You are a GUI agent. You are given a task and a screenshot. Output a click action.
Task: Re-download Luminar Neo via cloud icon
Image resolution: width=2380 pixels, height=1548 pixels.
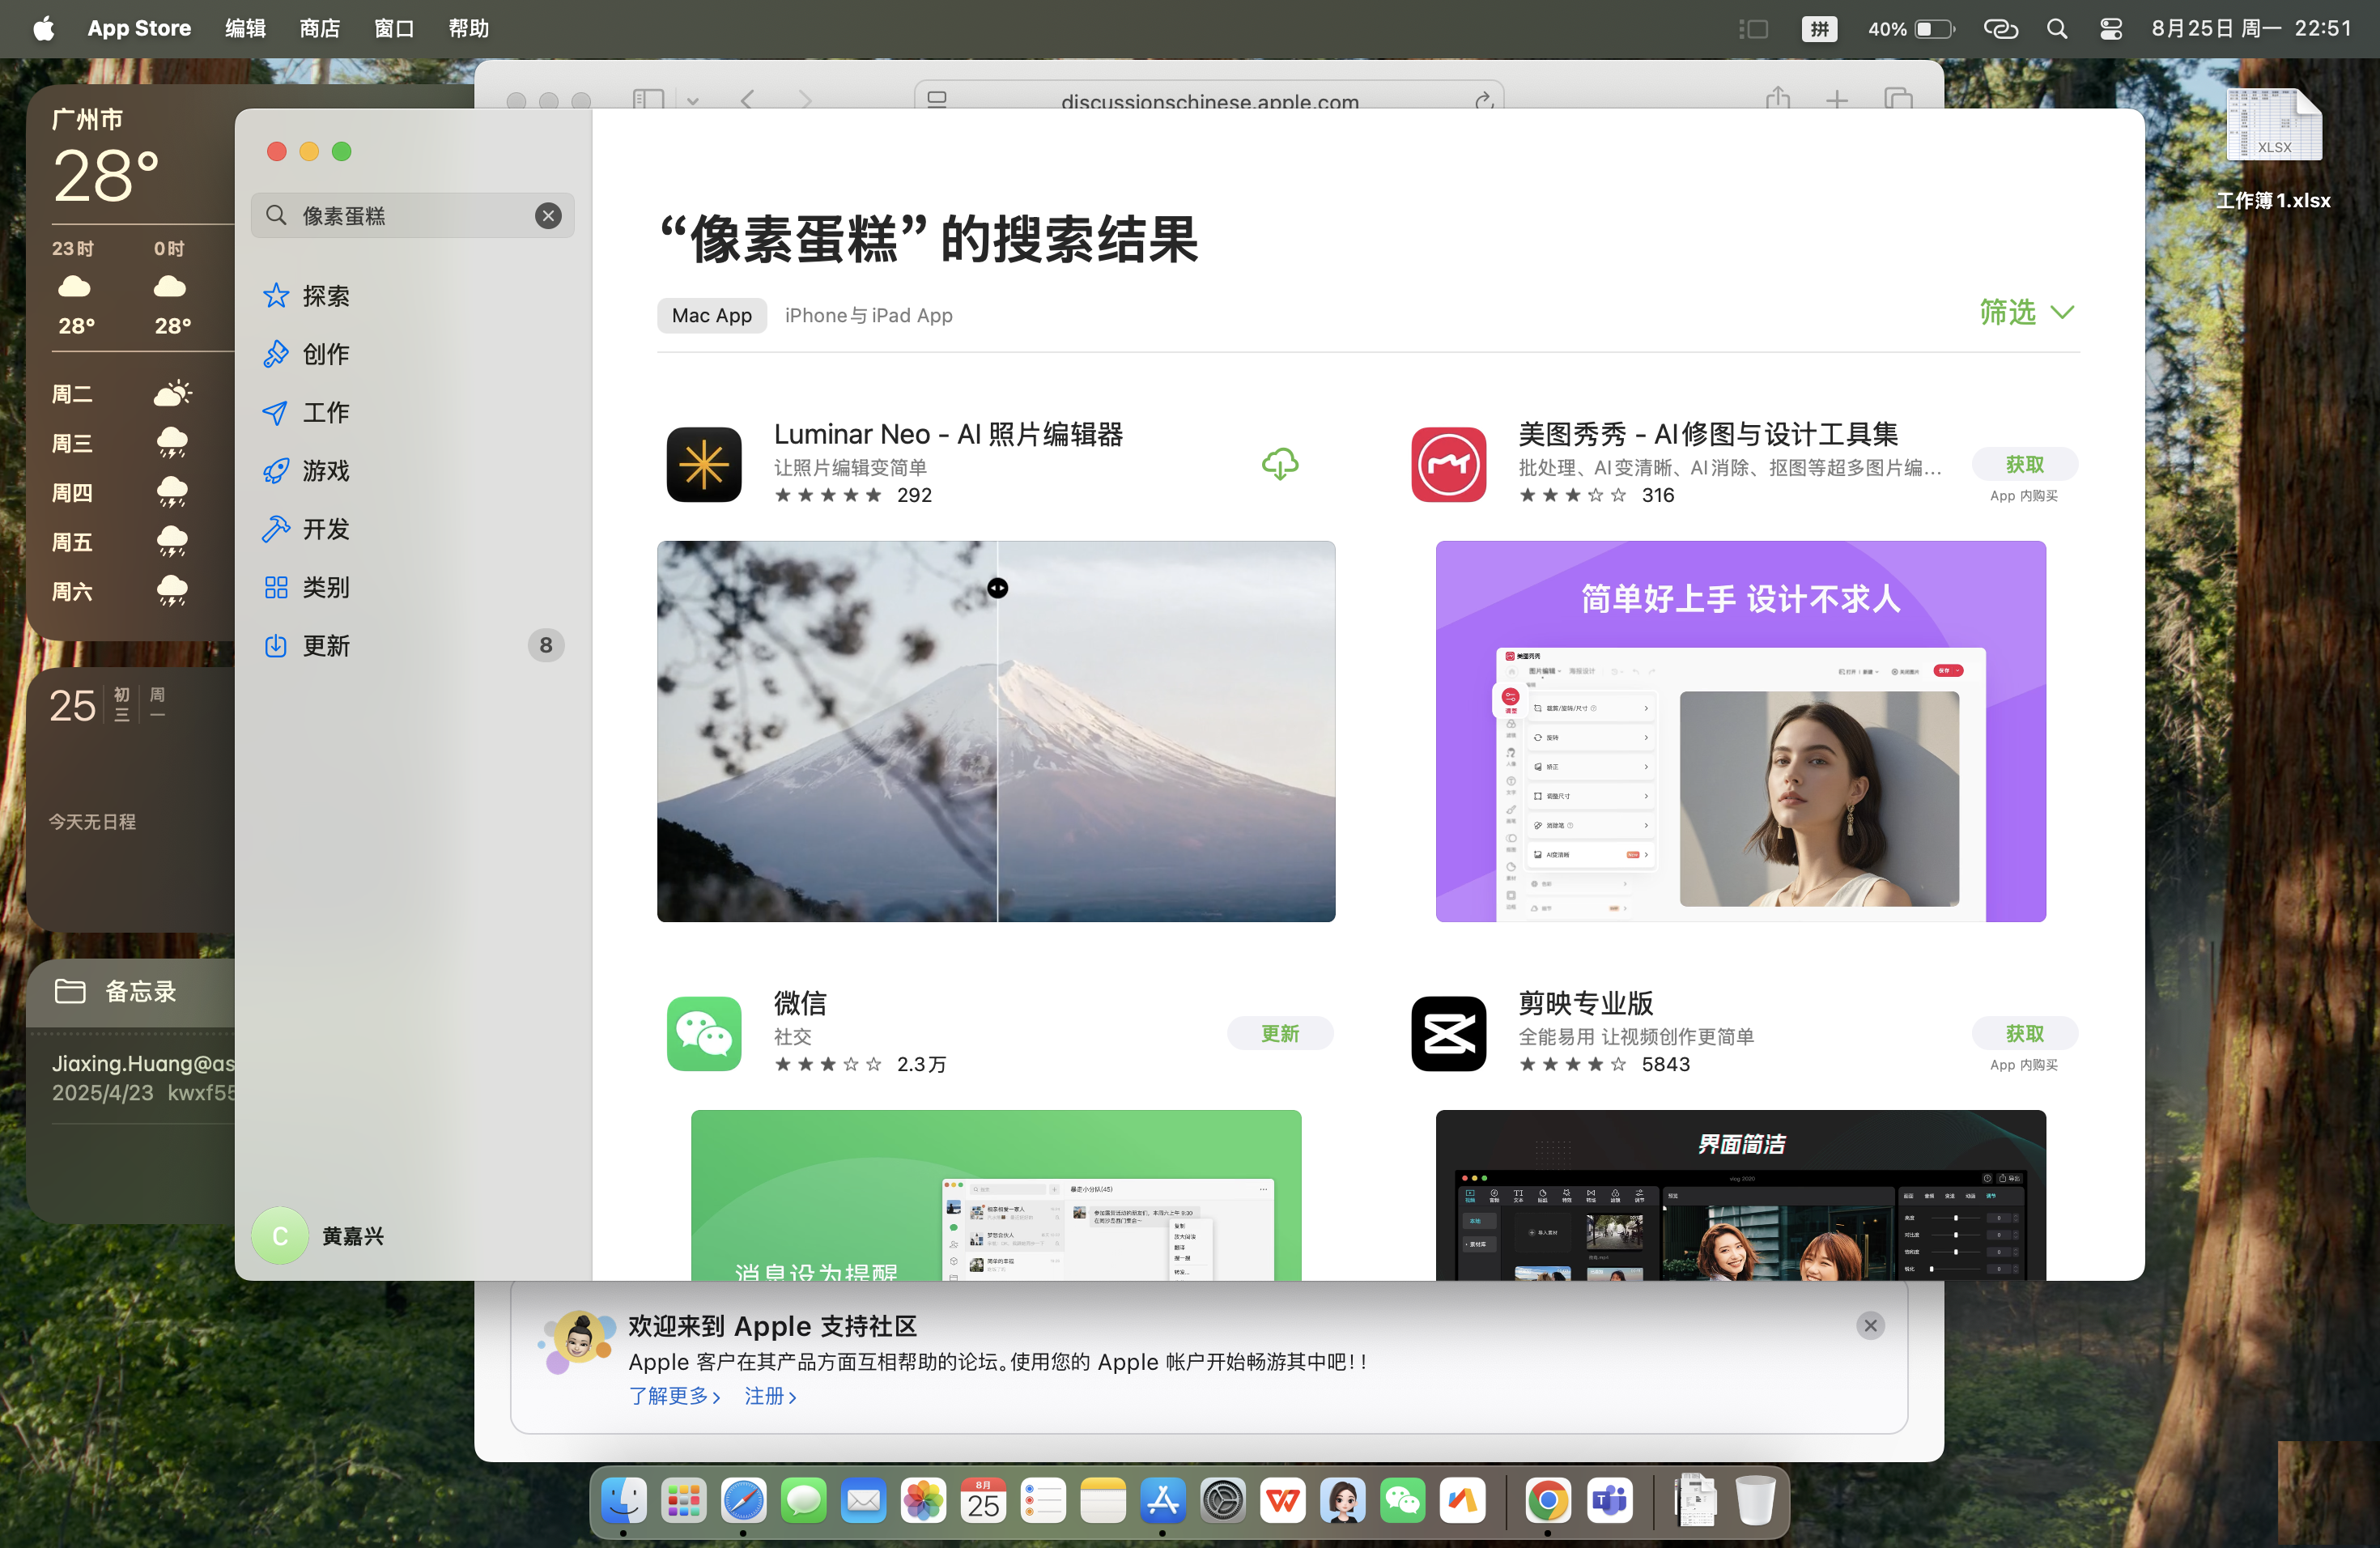click(1279, 464)
